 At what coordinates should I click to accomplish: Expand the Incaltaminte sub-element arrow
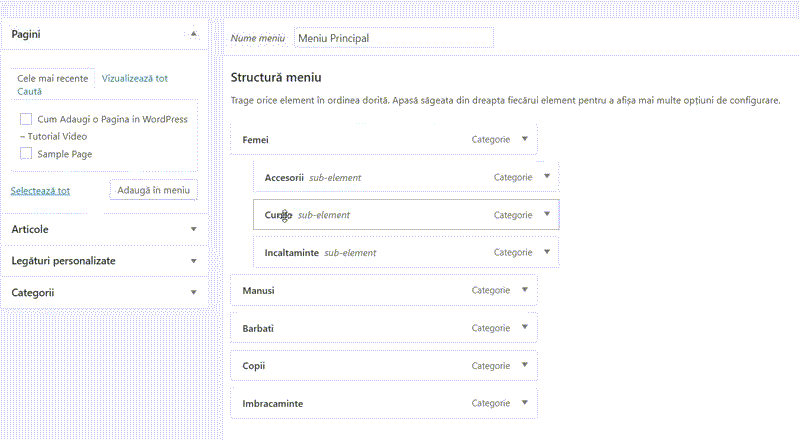tap(546, 252)
